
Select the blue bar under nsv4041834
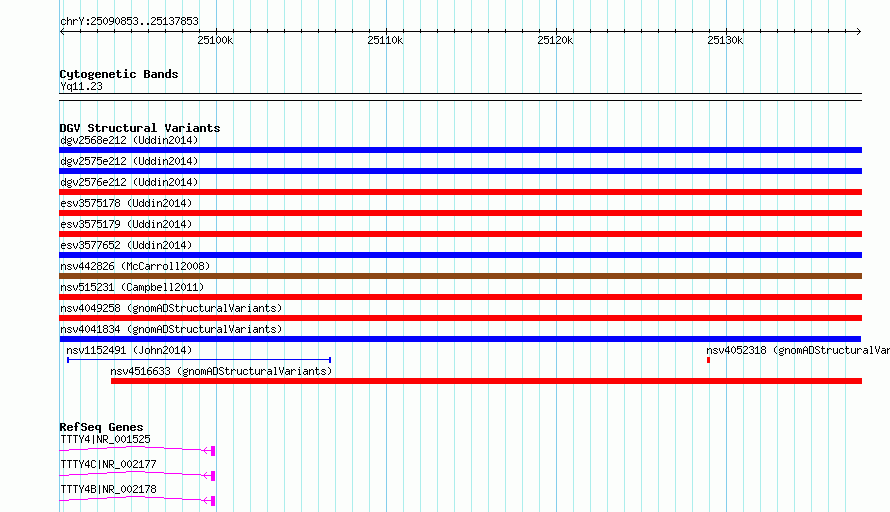point(460,339)
